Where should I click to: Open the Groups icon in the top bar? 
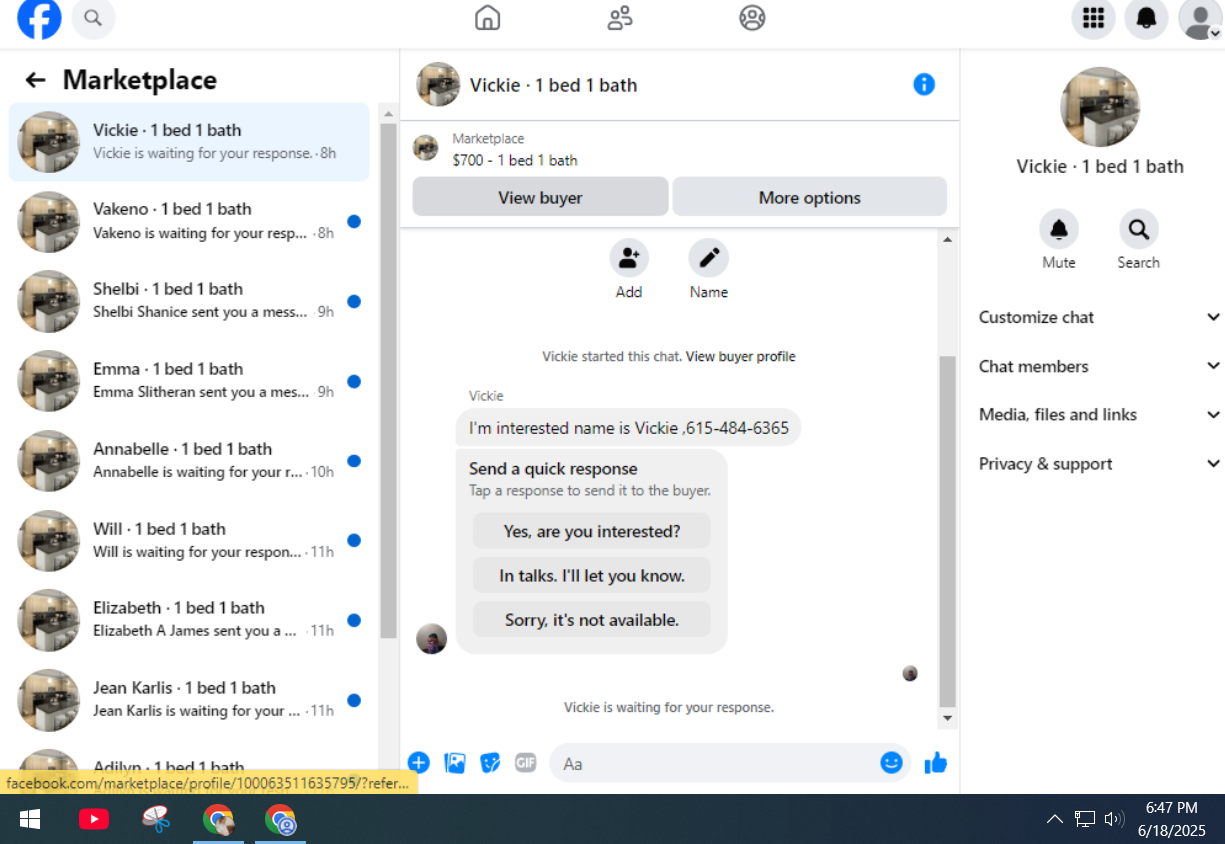tap(752, 18)
